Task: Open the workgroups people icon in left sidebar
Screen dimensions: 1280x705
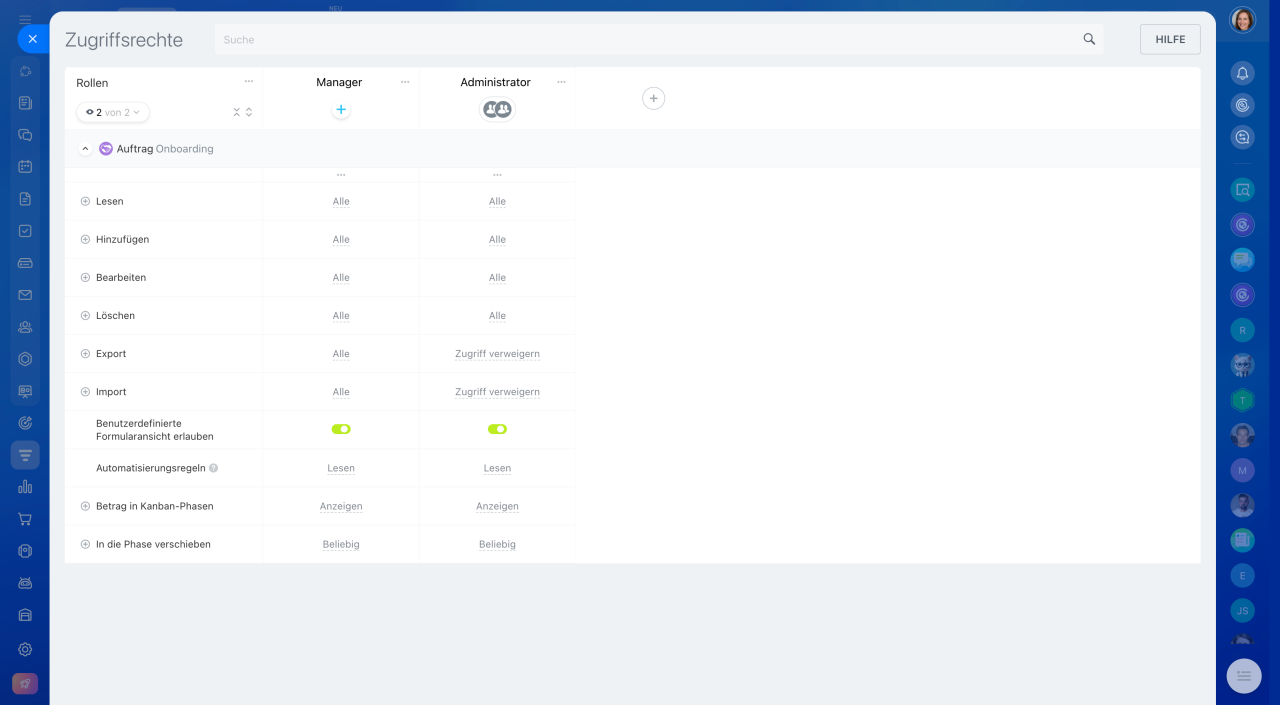Action: (x=25, y=327)
